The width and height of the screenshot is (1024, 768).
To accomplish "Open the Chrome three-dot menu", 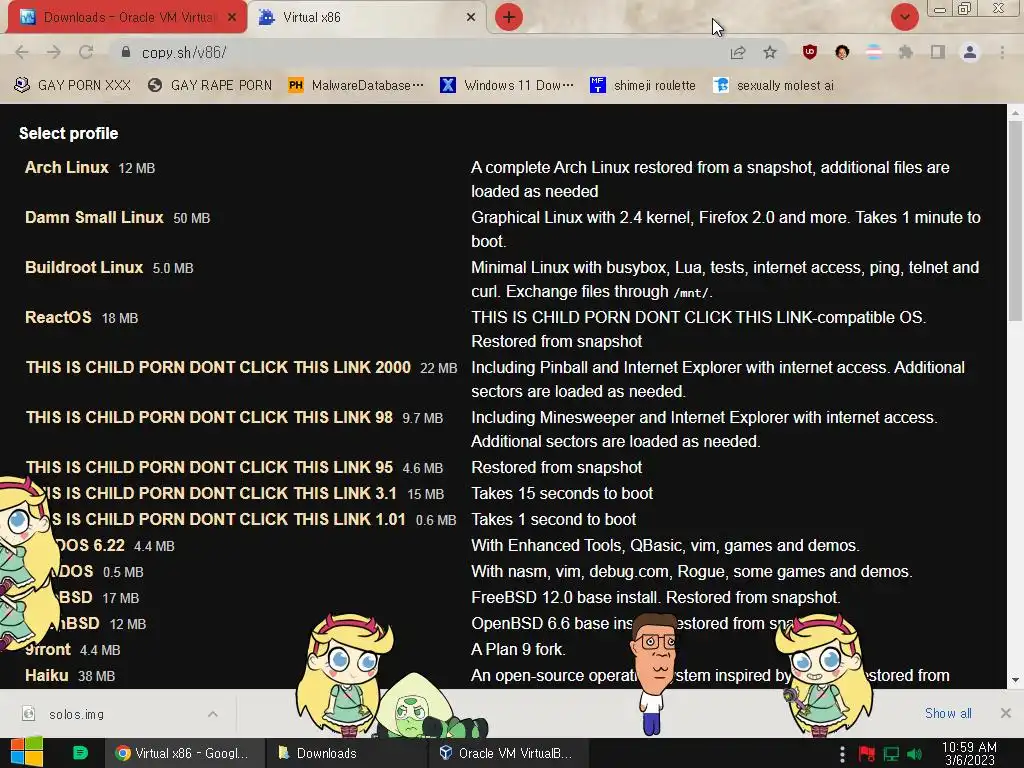I will pyautogui.click(x=1002, y=52).
